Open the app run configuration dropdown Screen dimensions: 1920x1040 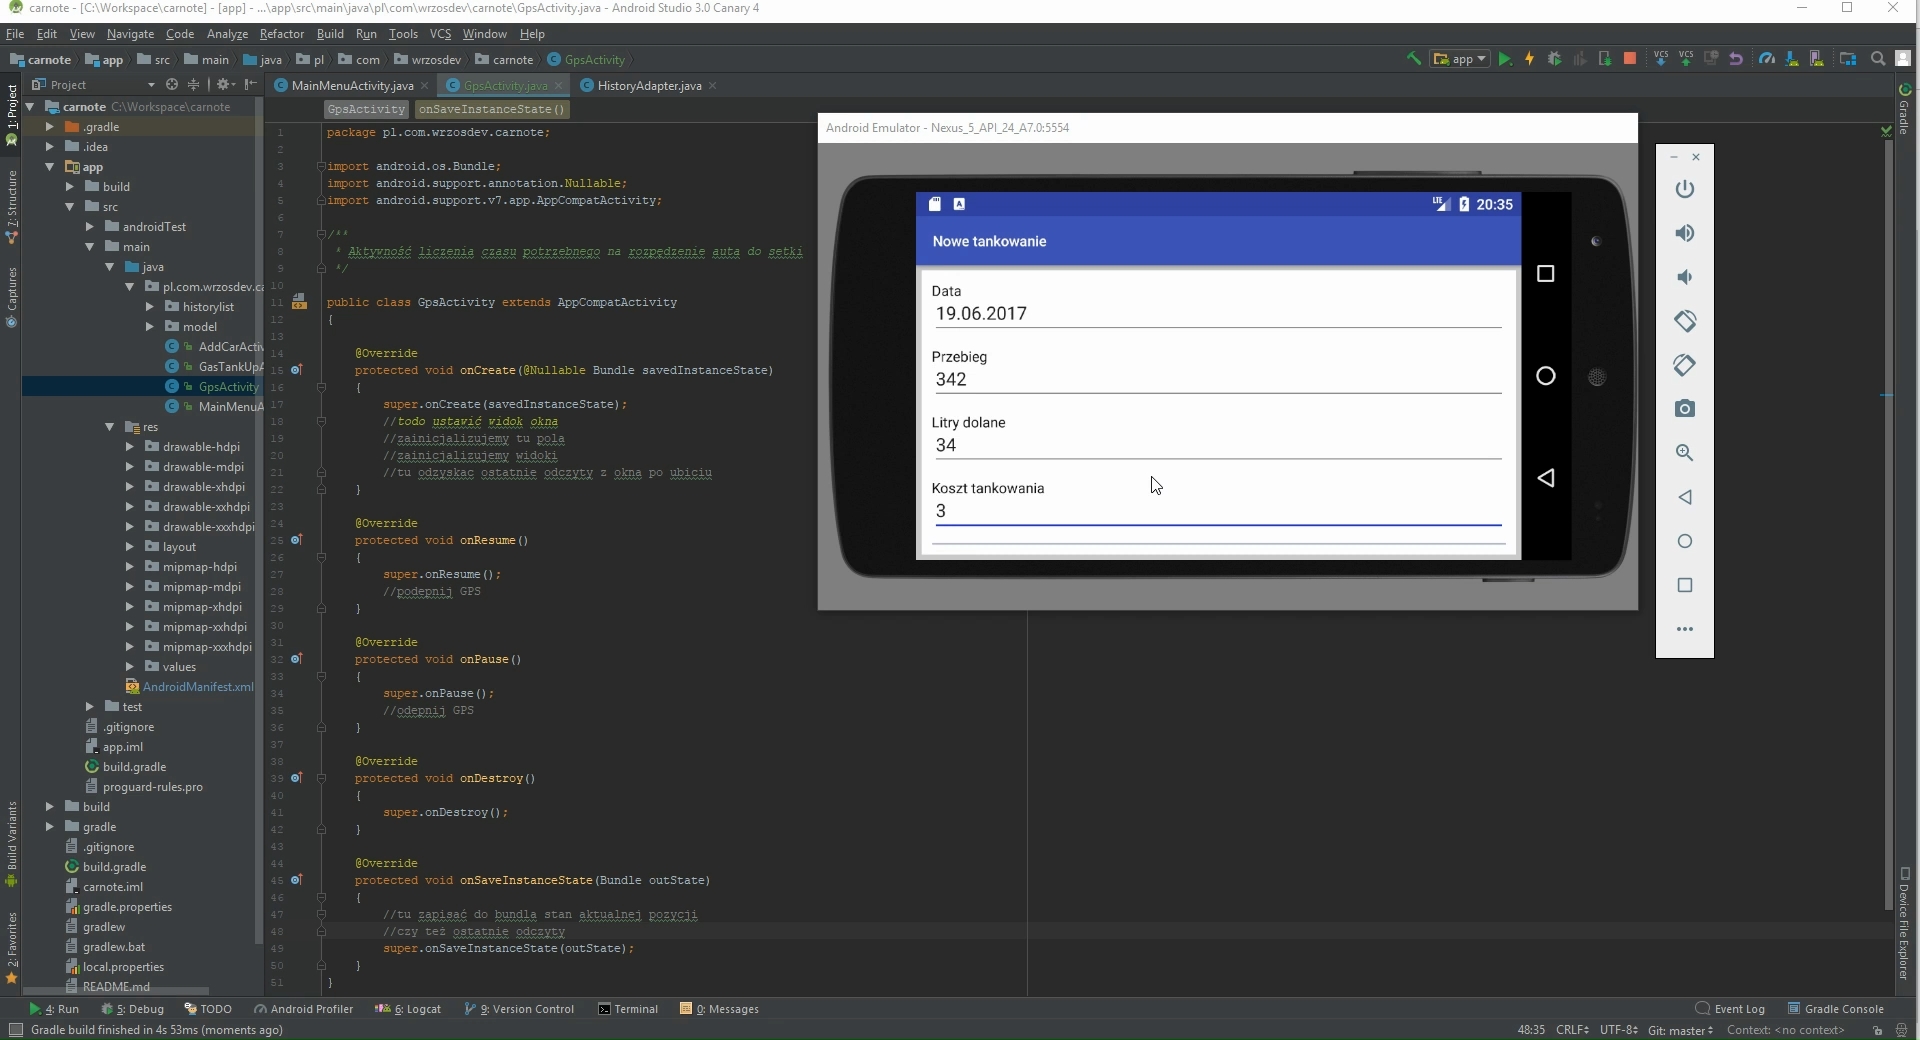(1461, 60)
